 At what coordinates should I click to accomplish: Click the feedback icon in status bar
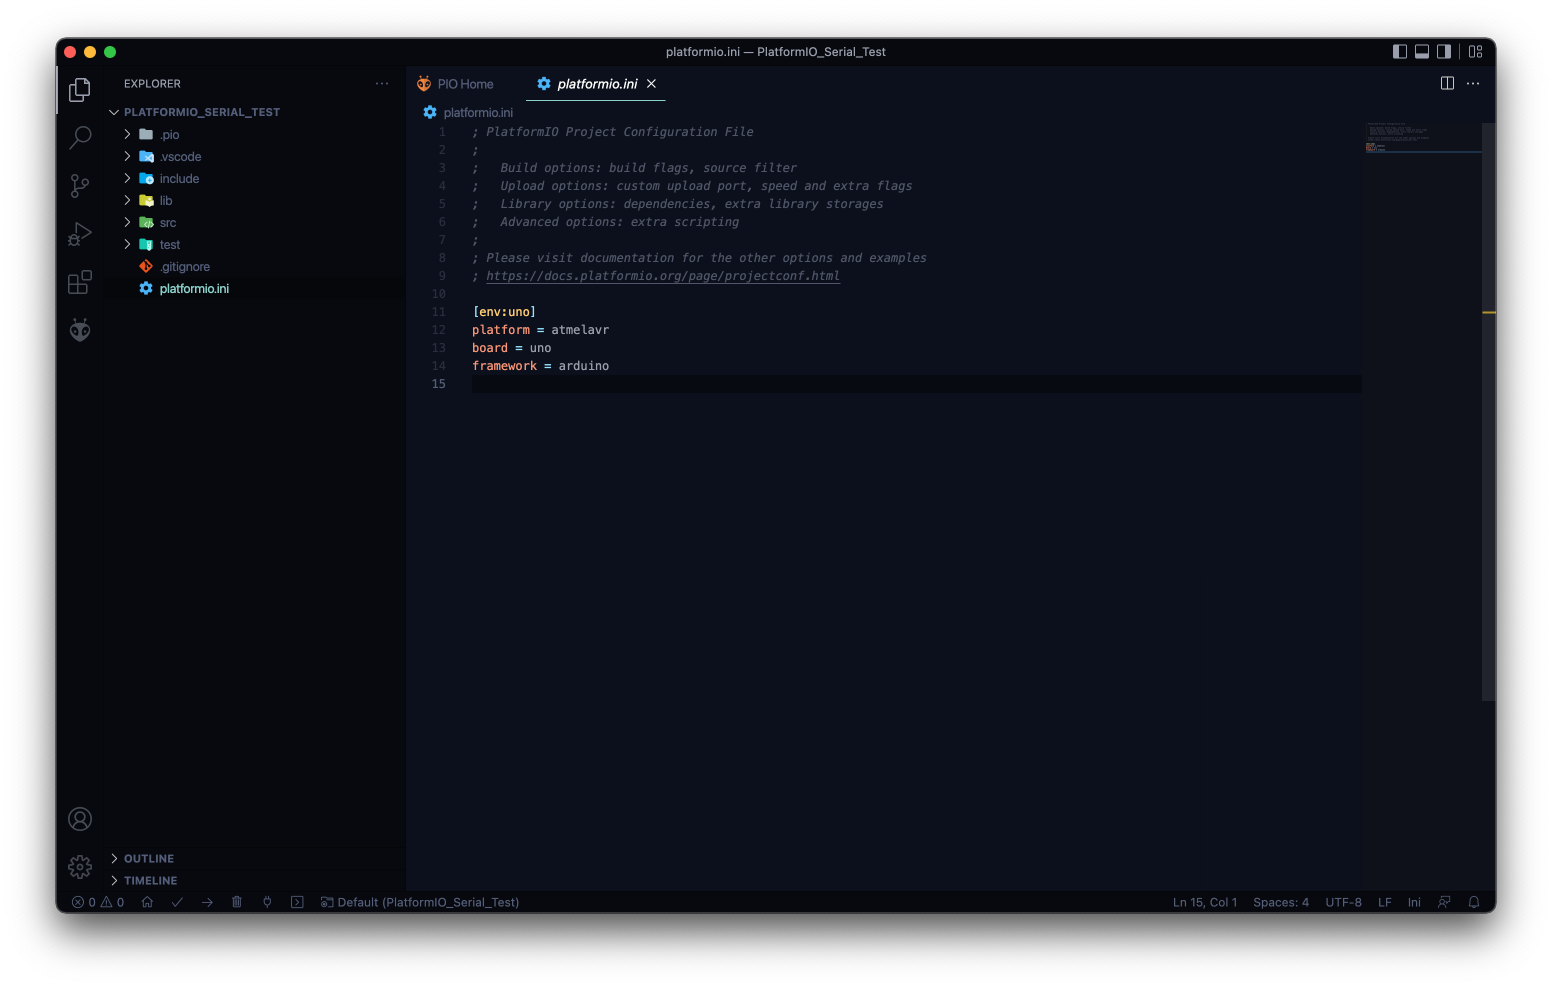tap(1444, 902)
